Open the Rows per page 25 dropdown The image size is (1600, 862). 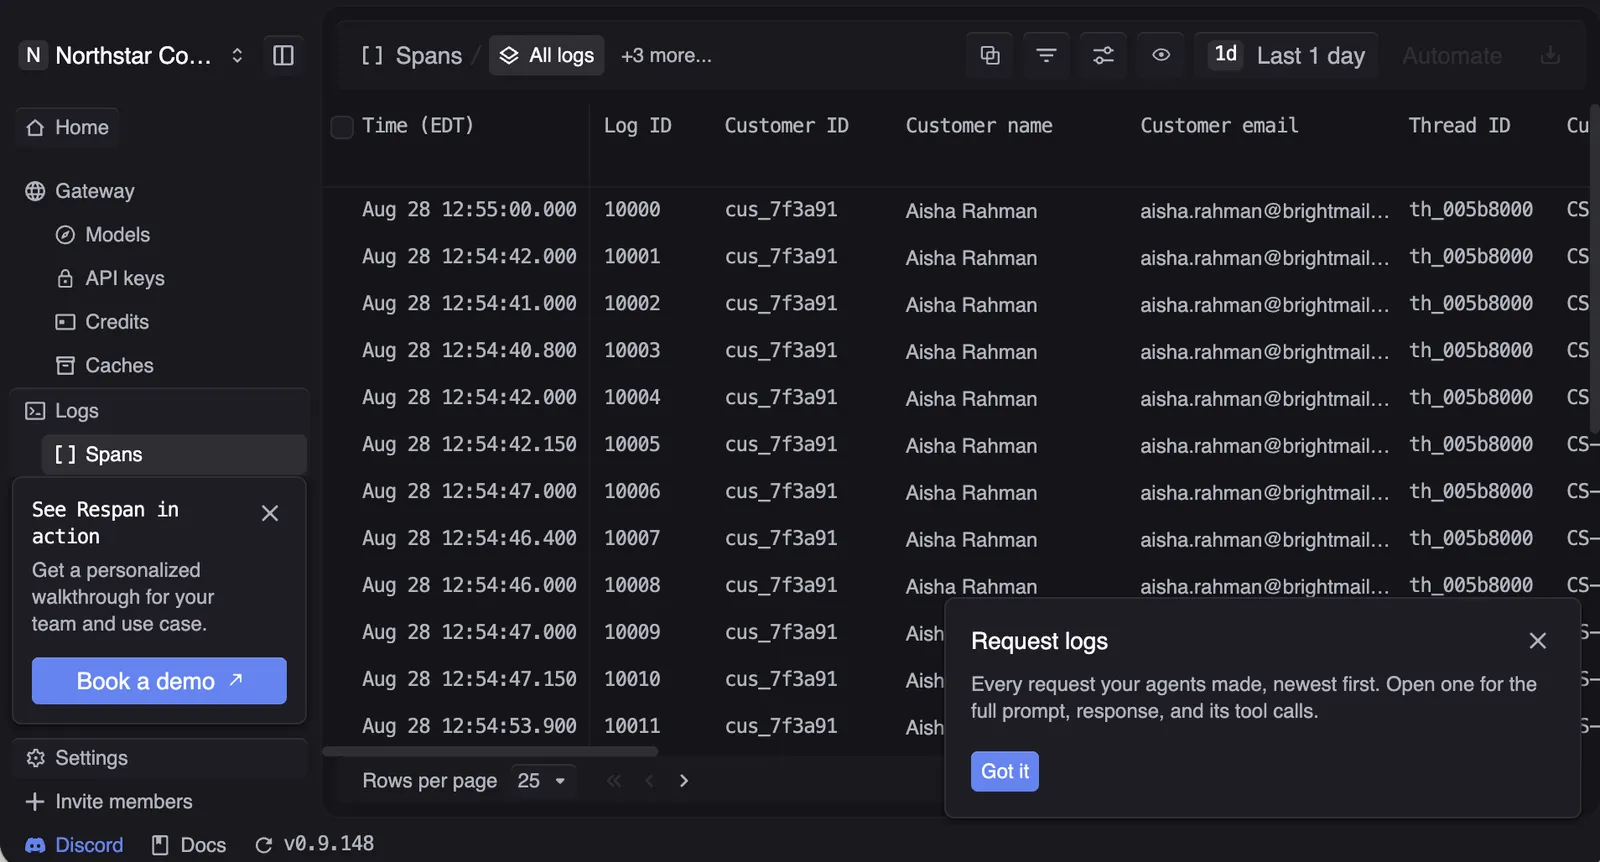tap(541, 780)
